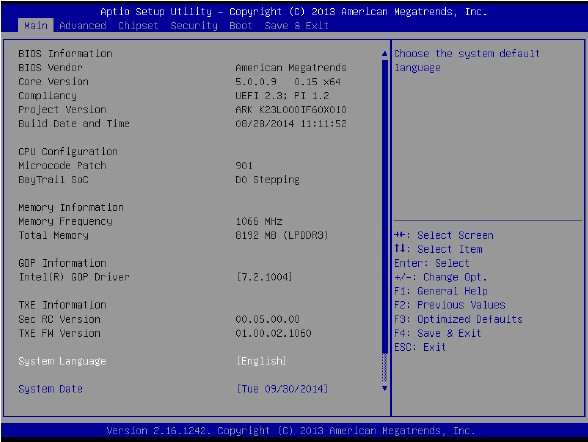Click the F4: Save & Exit hint

tap(438, 333)
